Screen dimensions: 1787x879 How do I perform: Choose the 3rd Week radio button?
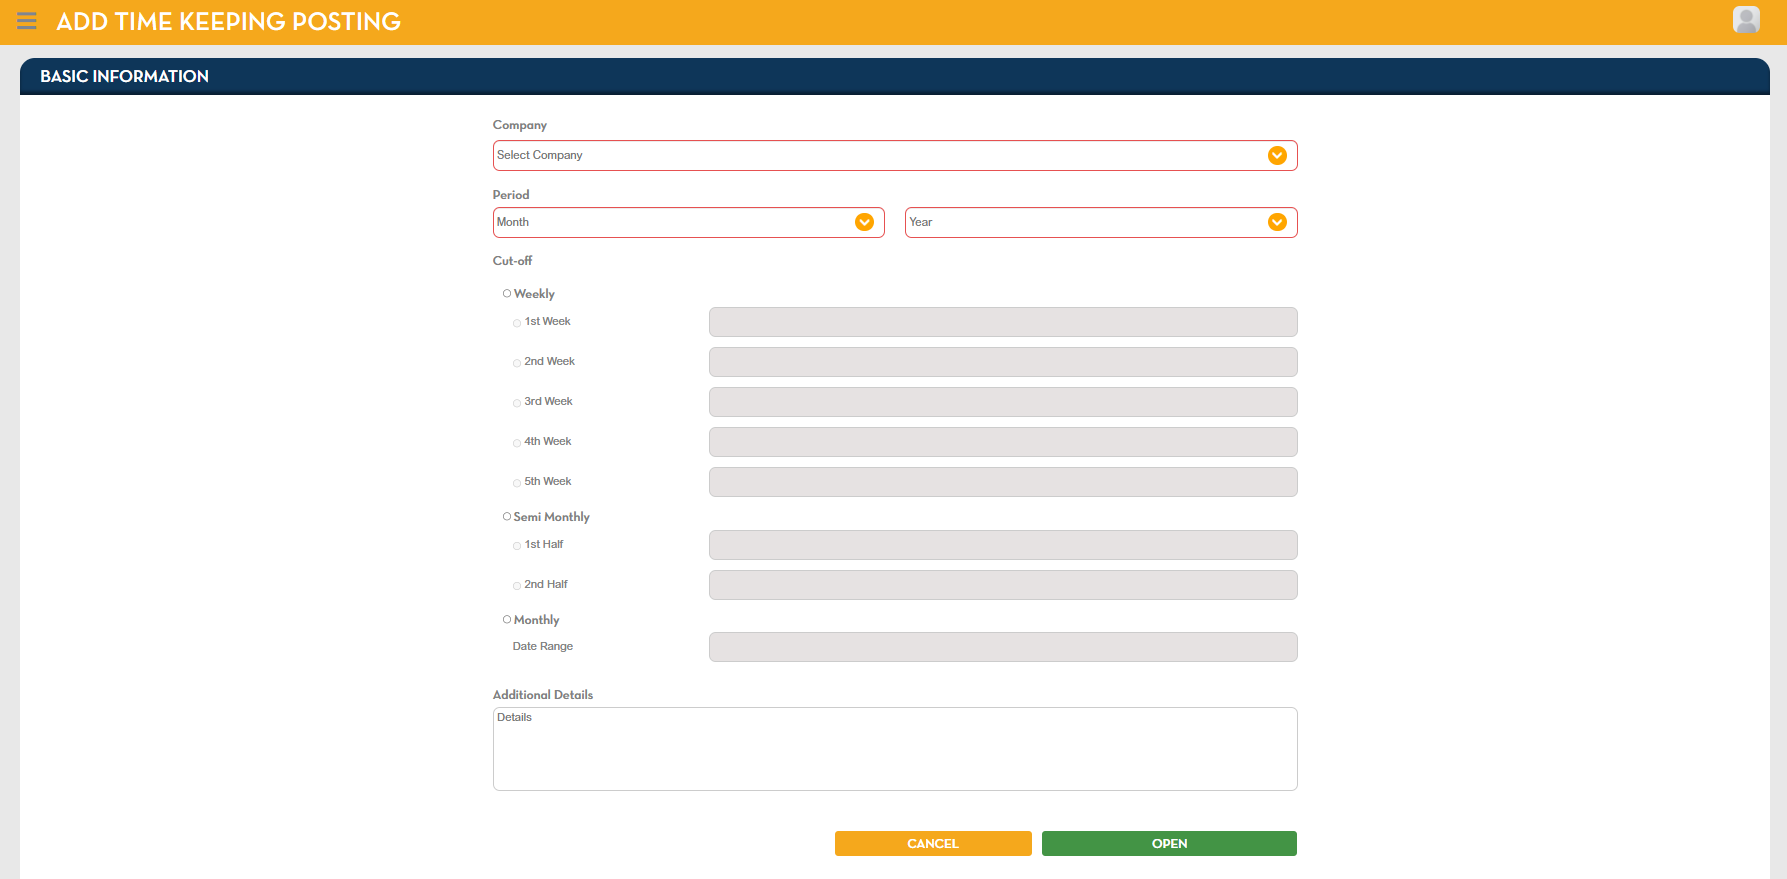coord(517,403)
